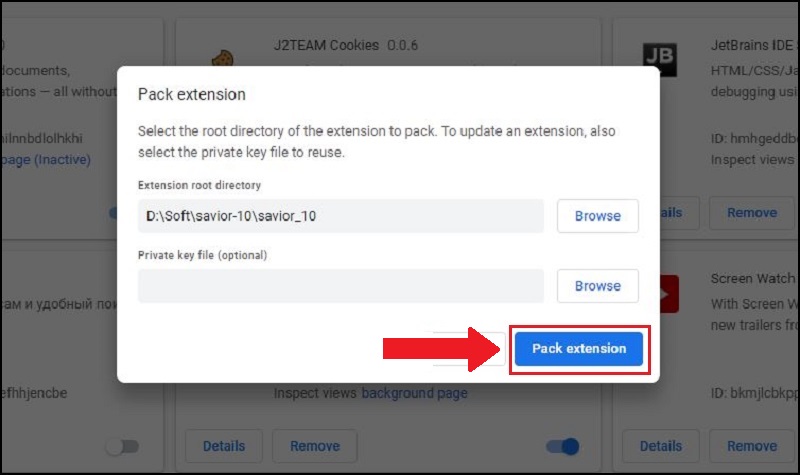Click the JetBrains IDE Support JB icon
This screenshot has width=800, height=475.
pos(659,59)
